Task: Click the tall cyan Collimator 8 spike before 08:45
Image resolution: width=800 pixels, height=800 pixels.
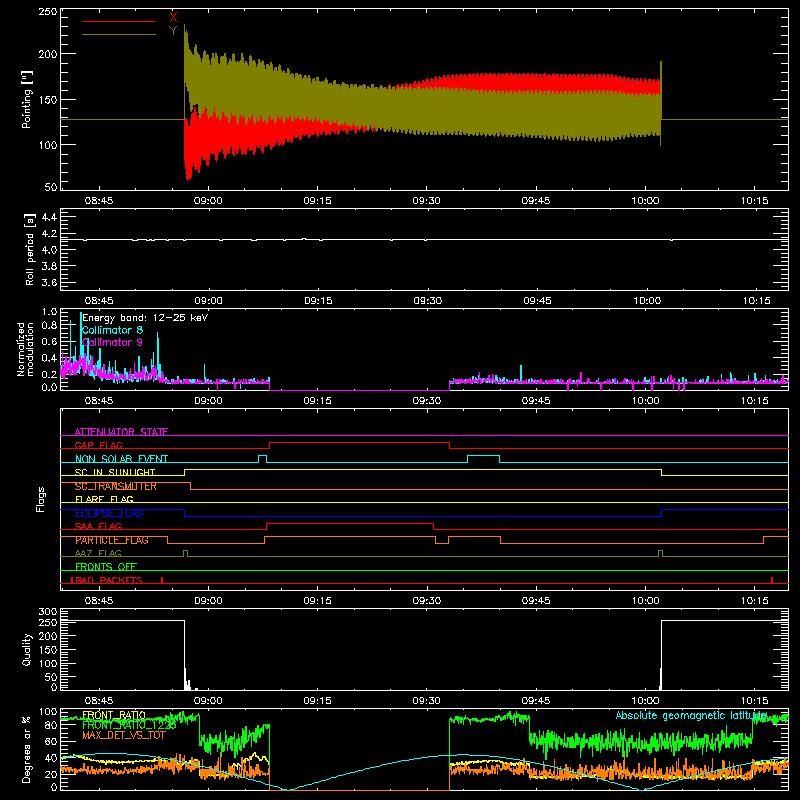Action: (81, 337)
